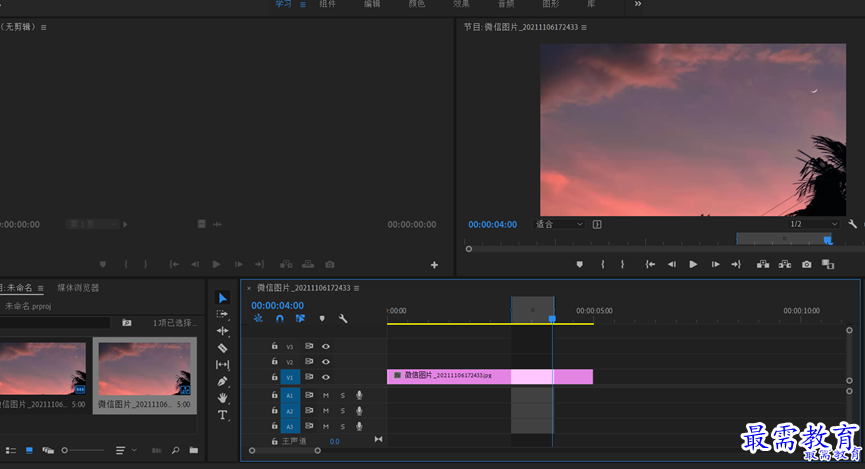
Task: Select the Razor tool
Action: tap(222, 348)
